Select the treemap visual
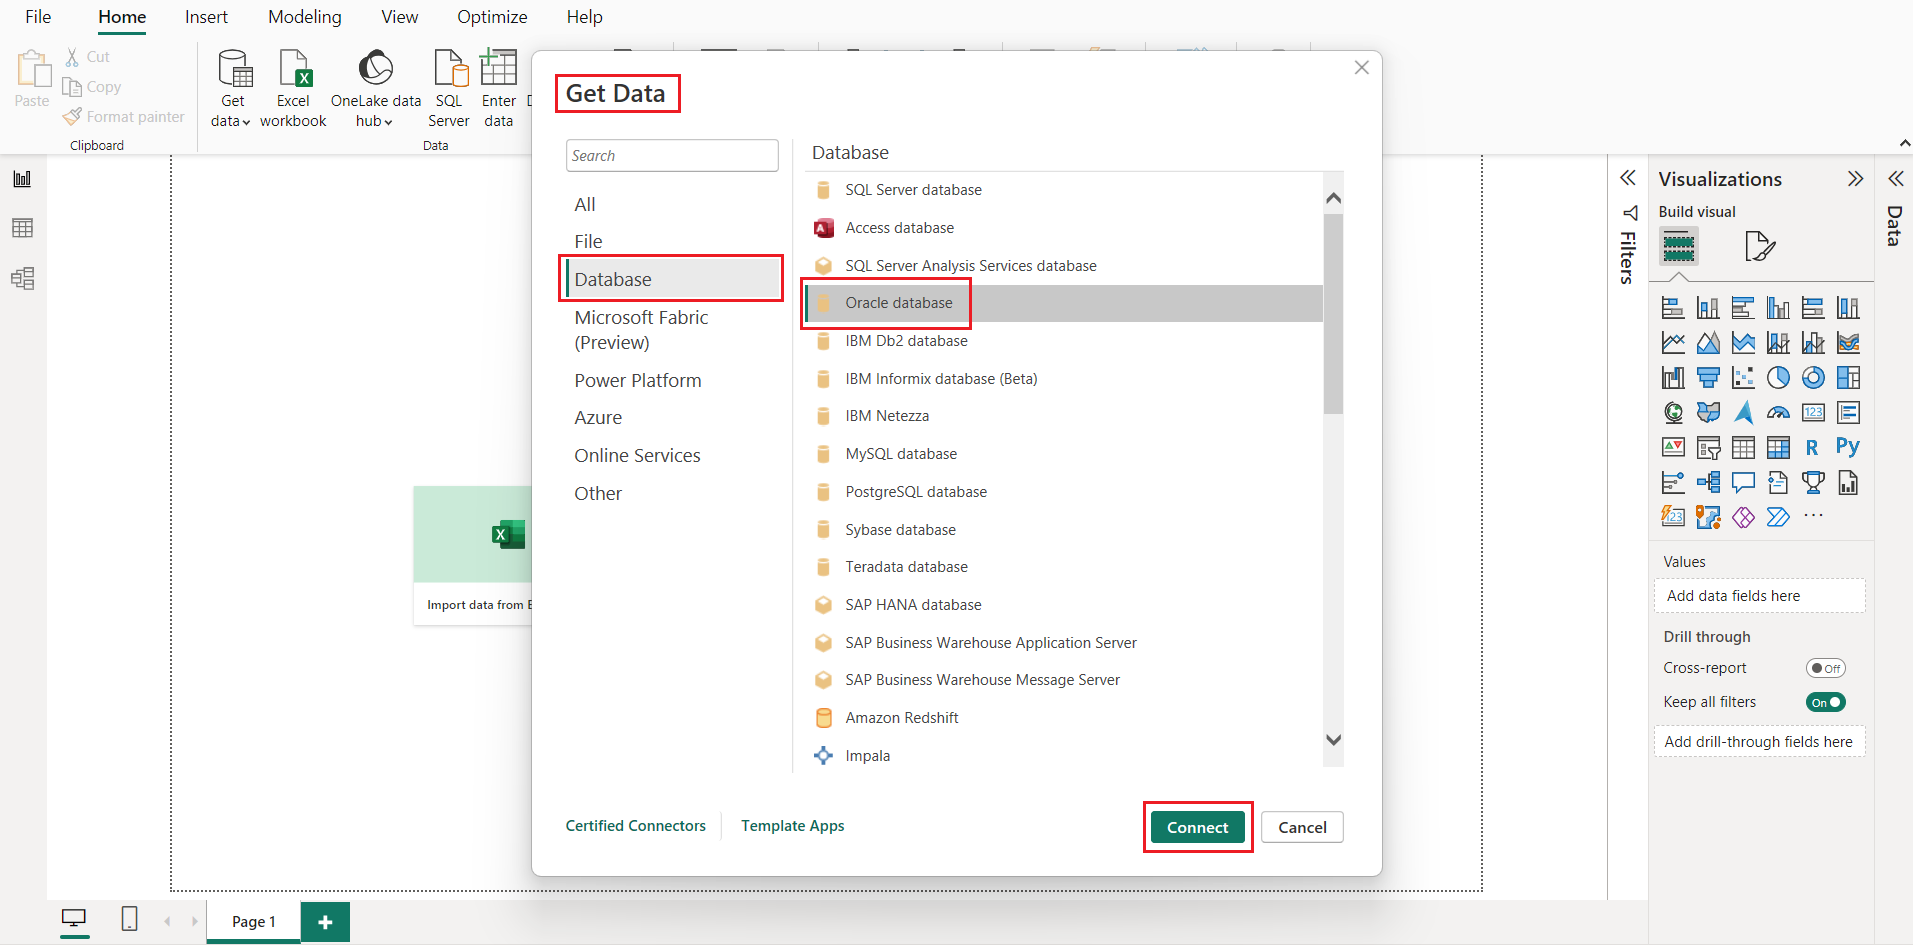This screenshot has width=1913, height=945. pos(1848,378)
